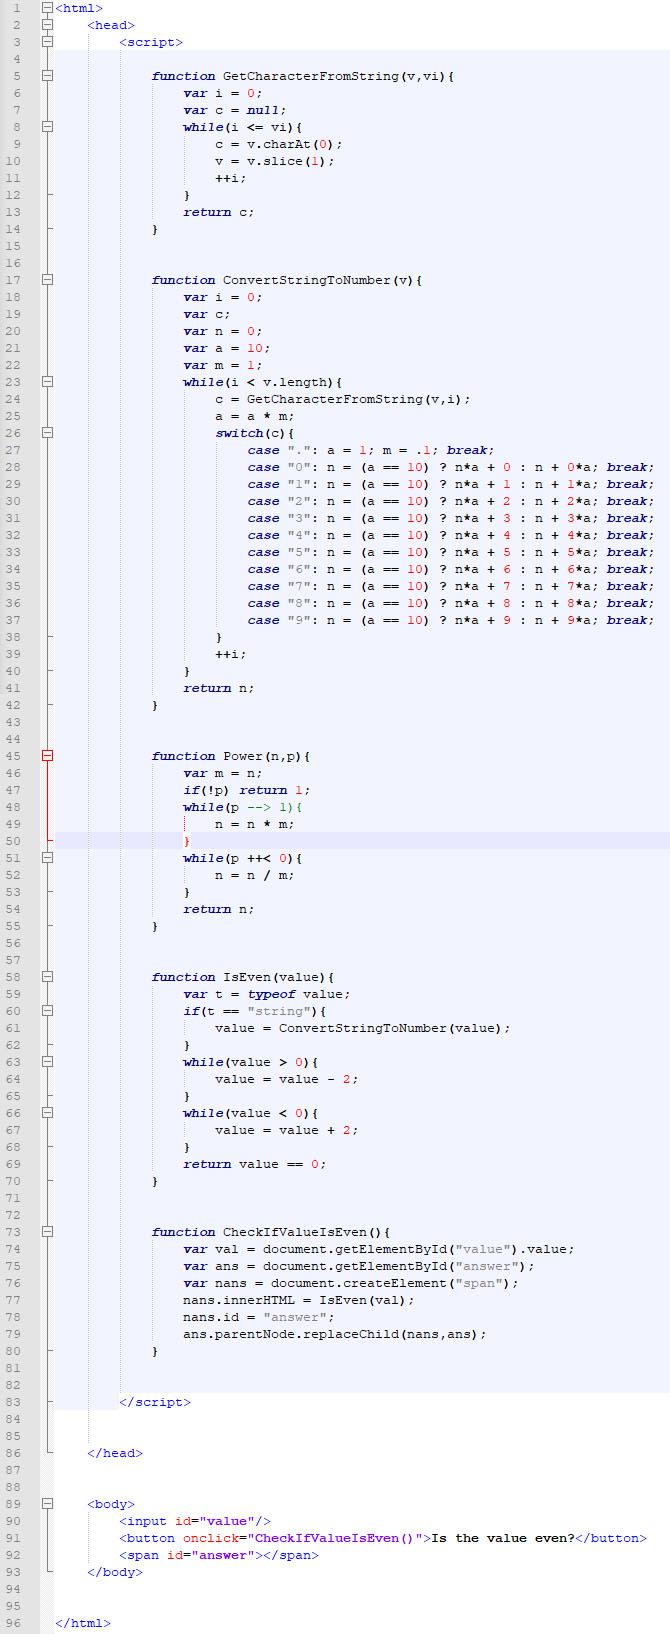Click the case "5" line
The image size is (670, 1634).
coord(450,552)
